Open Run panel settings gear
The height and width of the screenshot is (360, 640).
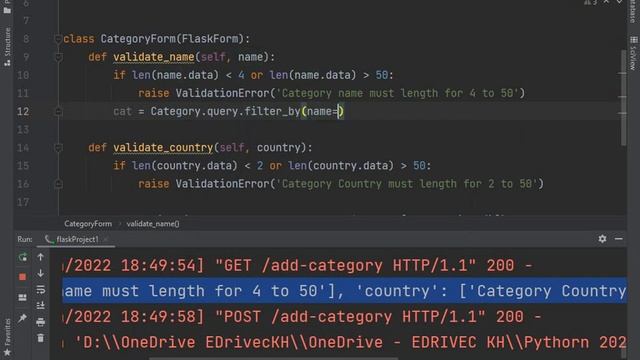602,239
